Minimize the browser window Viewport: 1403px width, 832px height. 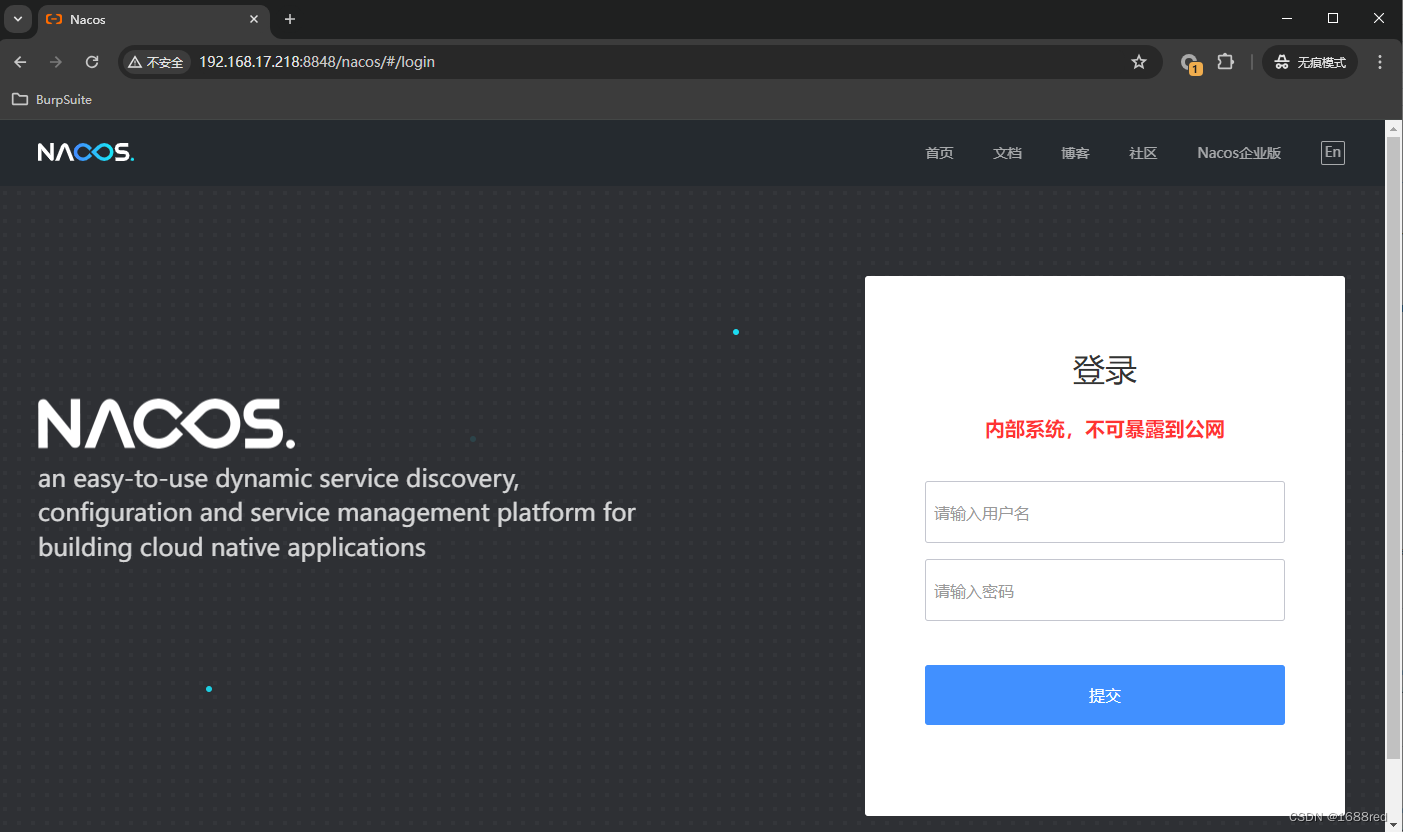click(x=1287, y=19)
